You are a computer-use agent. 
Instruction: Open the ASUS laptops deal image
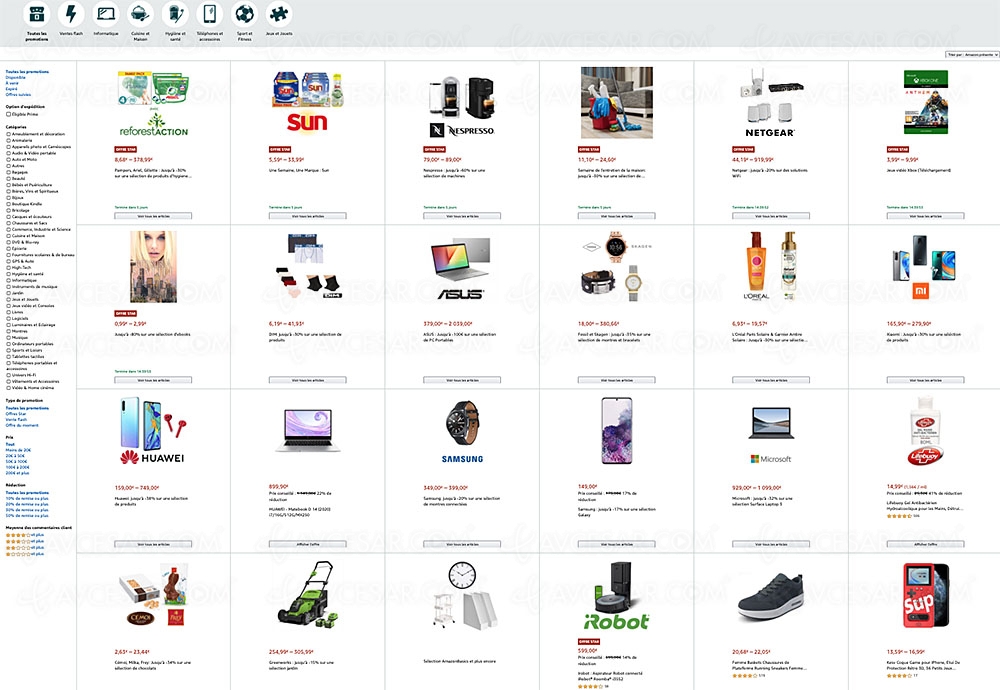click(x=462, y=268)
